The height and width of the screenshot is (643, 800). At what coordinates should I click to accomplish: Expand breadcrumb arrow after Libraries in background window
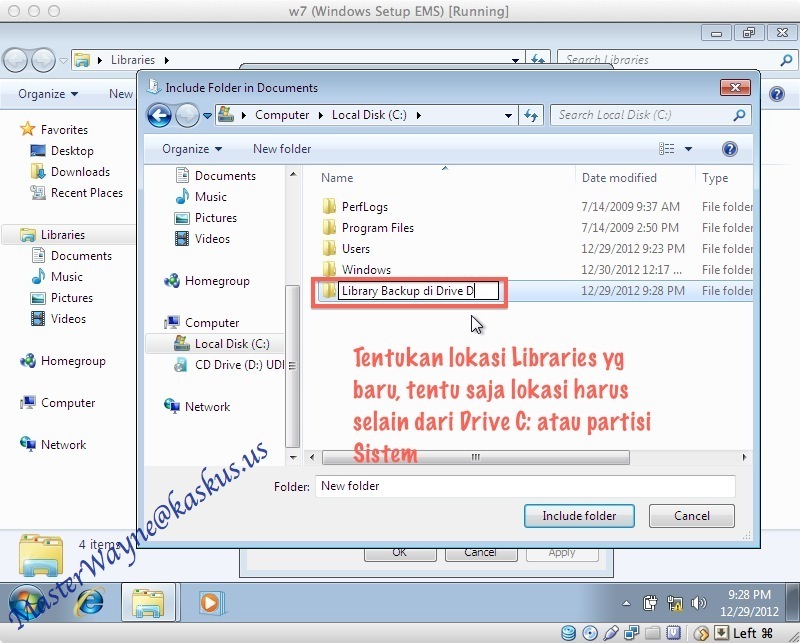tap(167, 60)
